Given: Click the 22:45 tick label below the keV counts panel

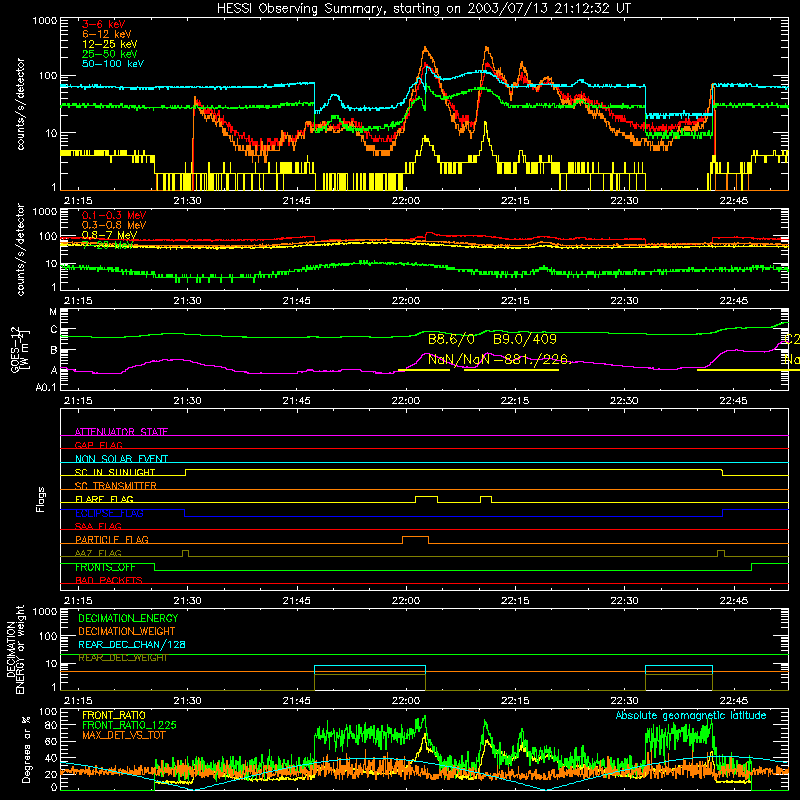Looking at the screenshot, I should [734, 201].
